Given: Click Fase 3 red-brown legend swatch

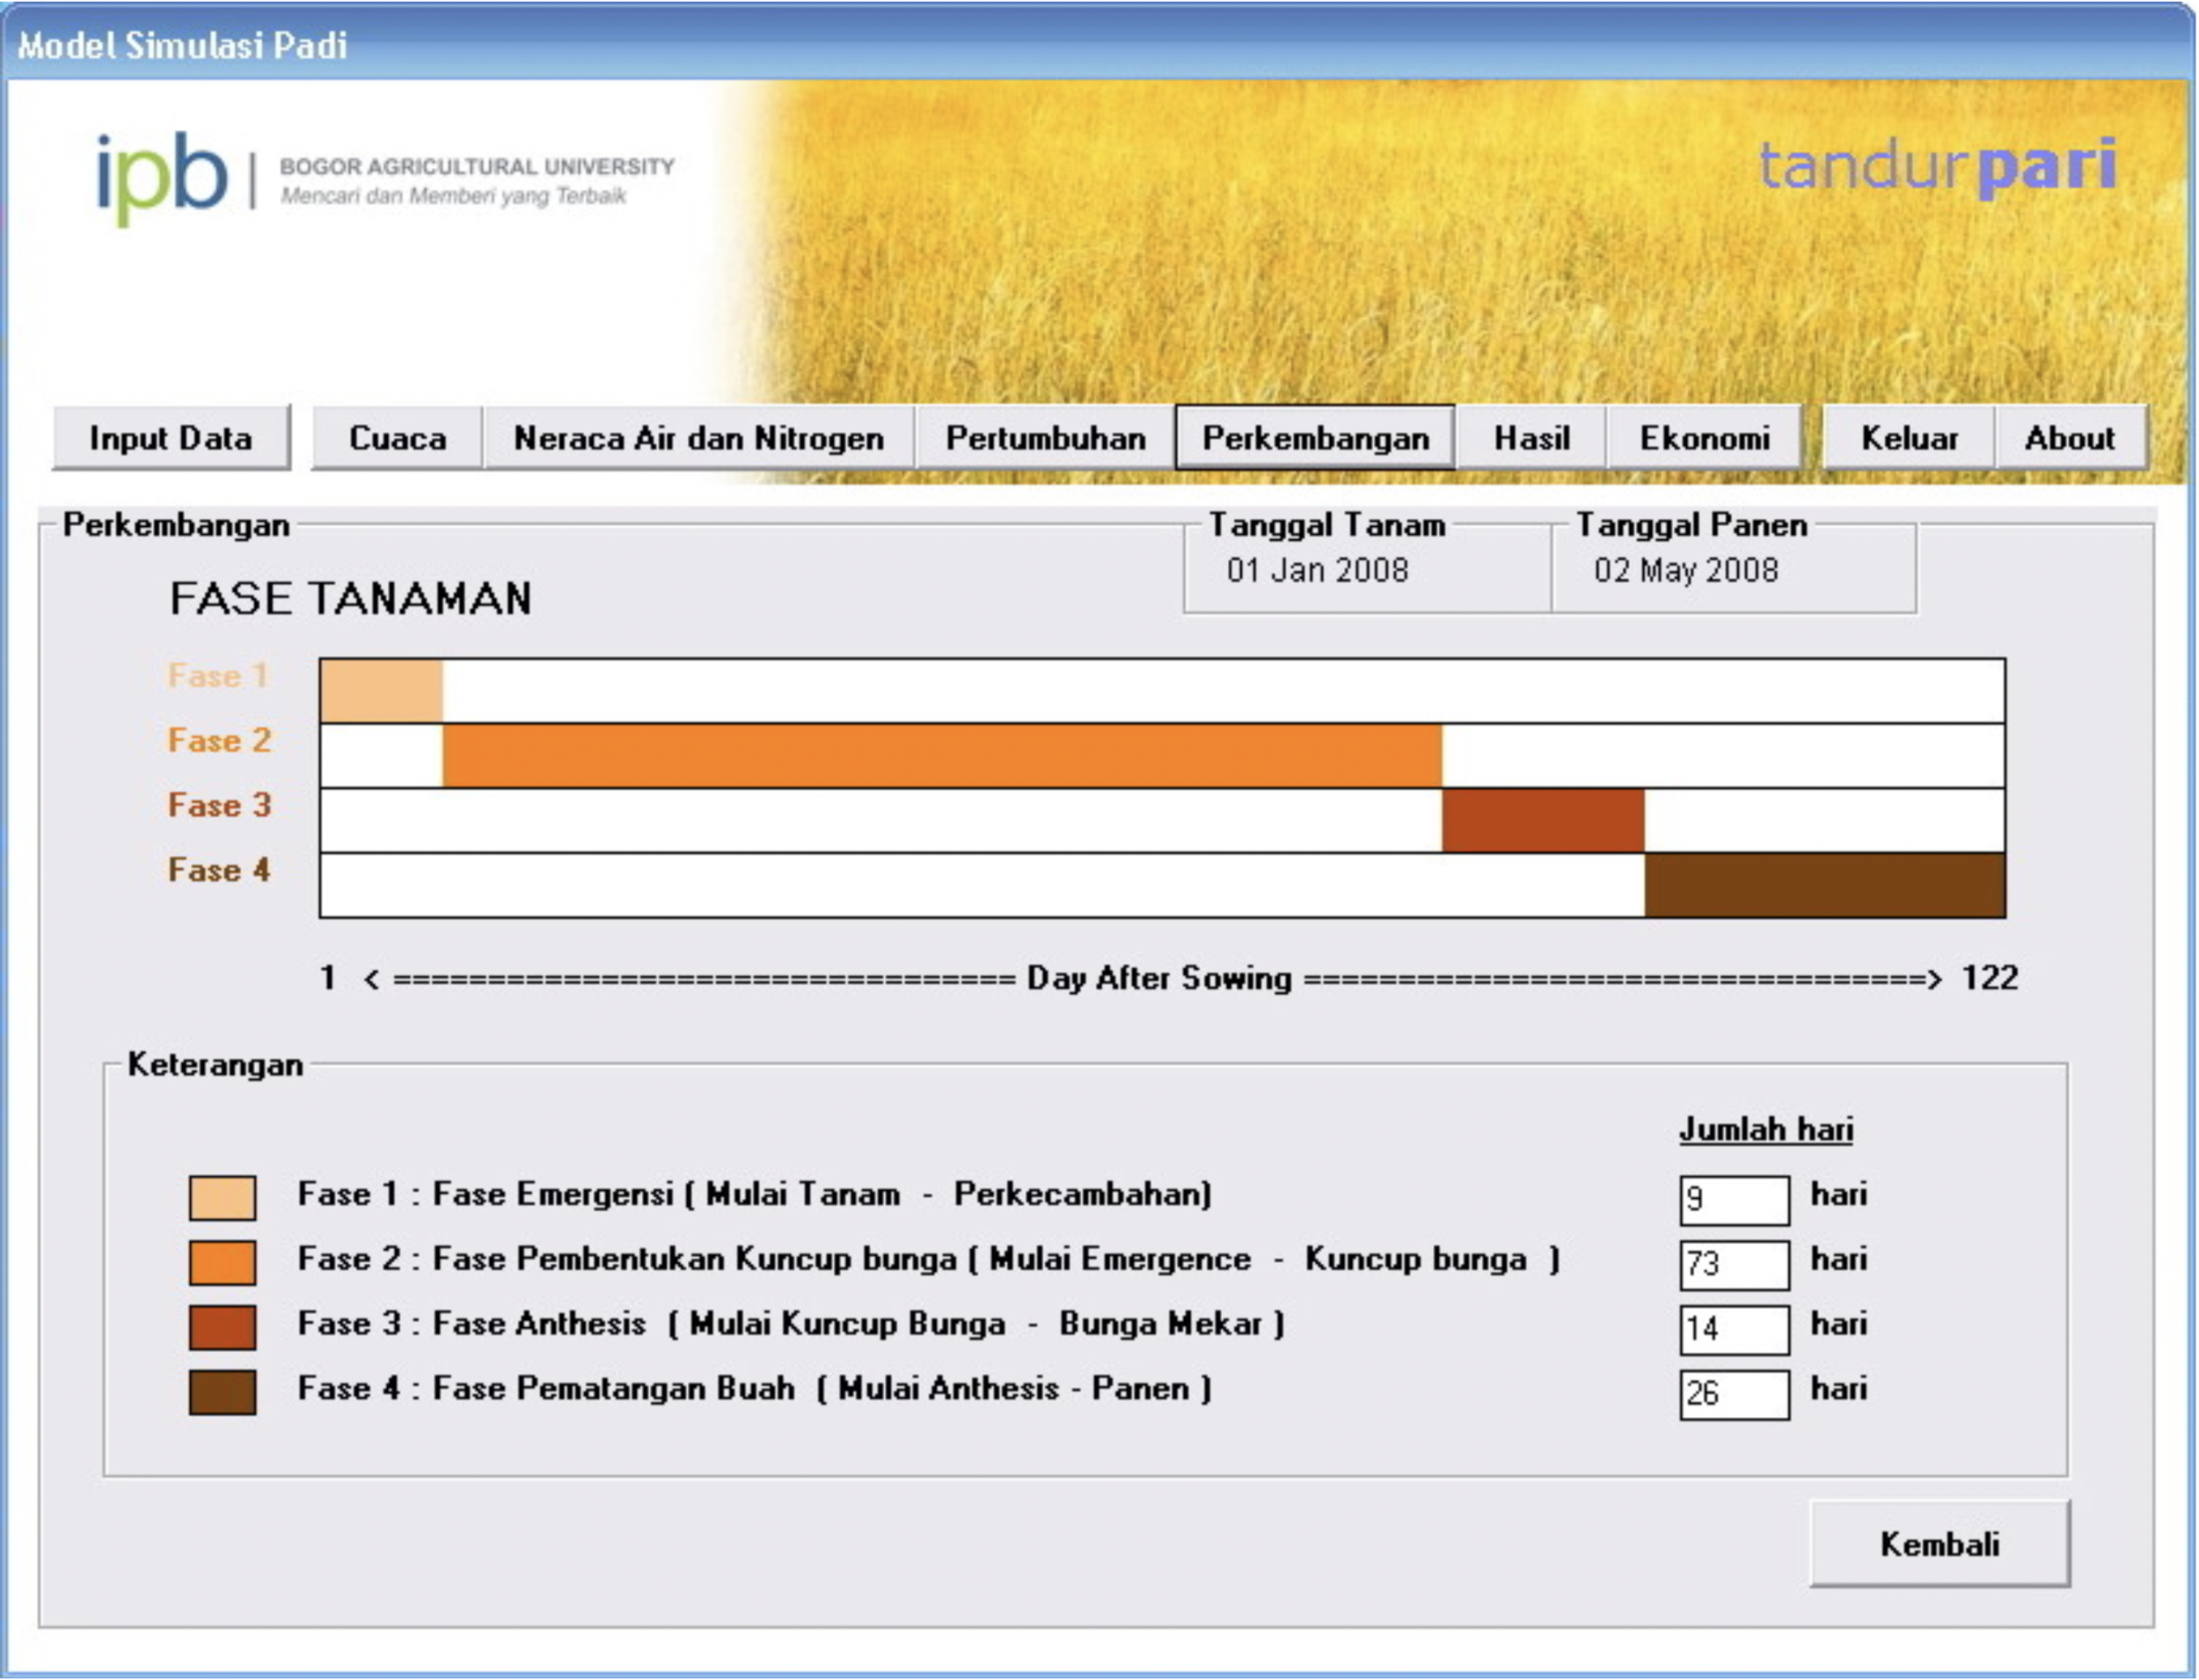Looking at the screenshot, I should tap(222, 1327).
